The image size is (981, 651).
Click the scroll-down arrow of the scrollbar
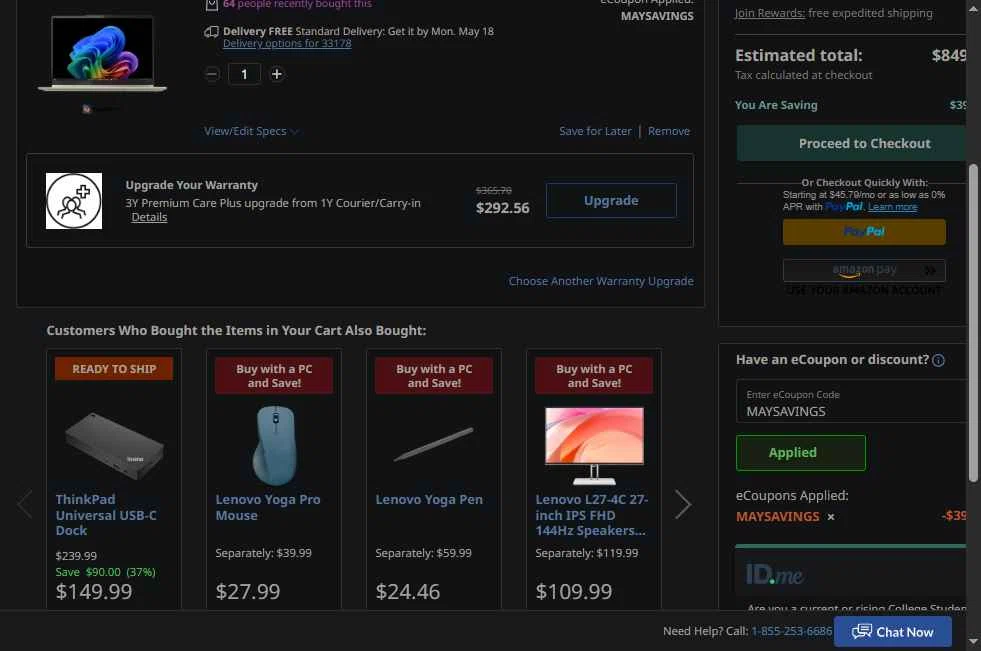973,641
